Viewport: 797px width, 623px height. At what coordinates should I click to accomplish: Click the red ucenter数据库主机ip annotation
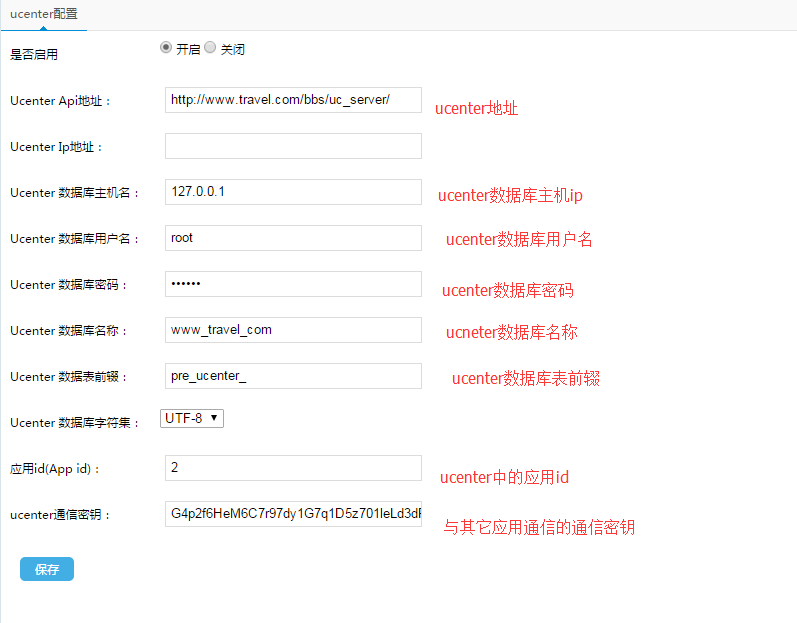(x=510, y=195)
